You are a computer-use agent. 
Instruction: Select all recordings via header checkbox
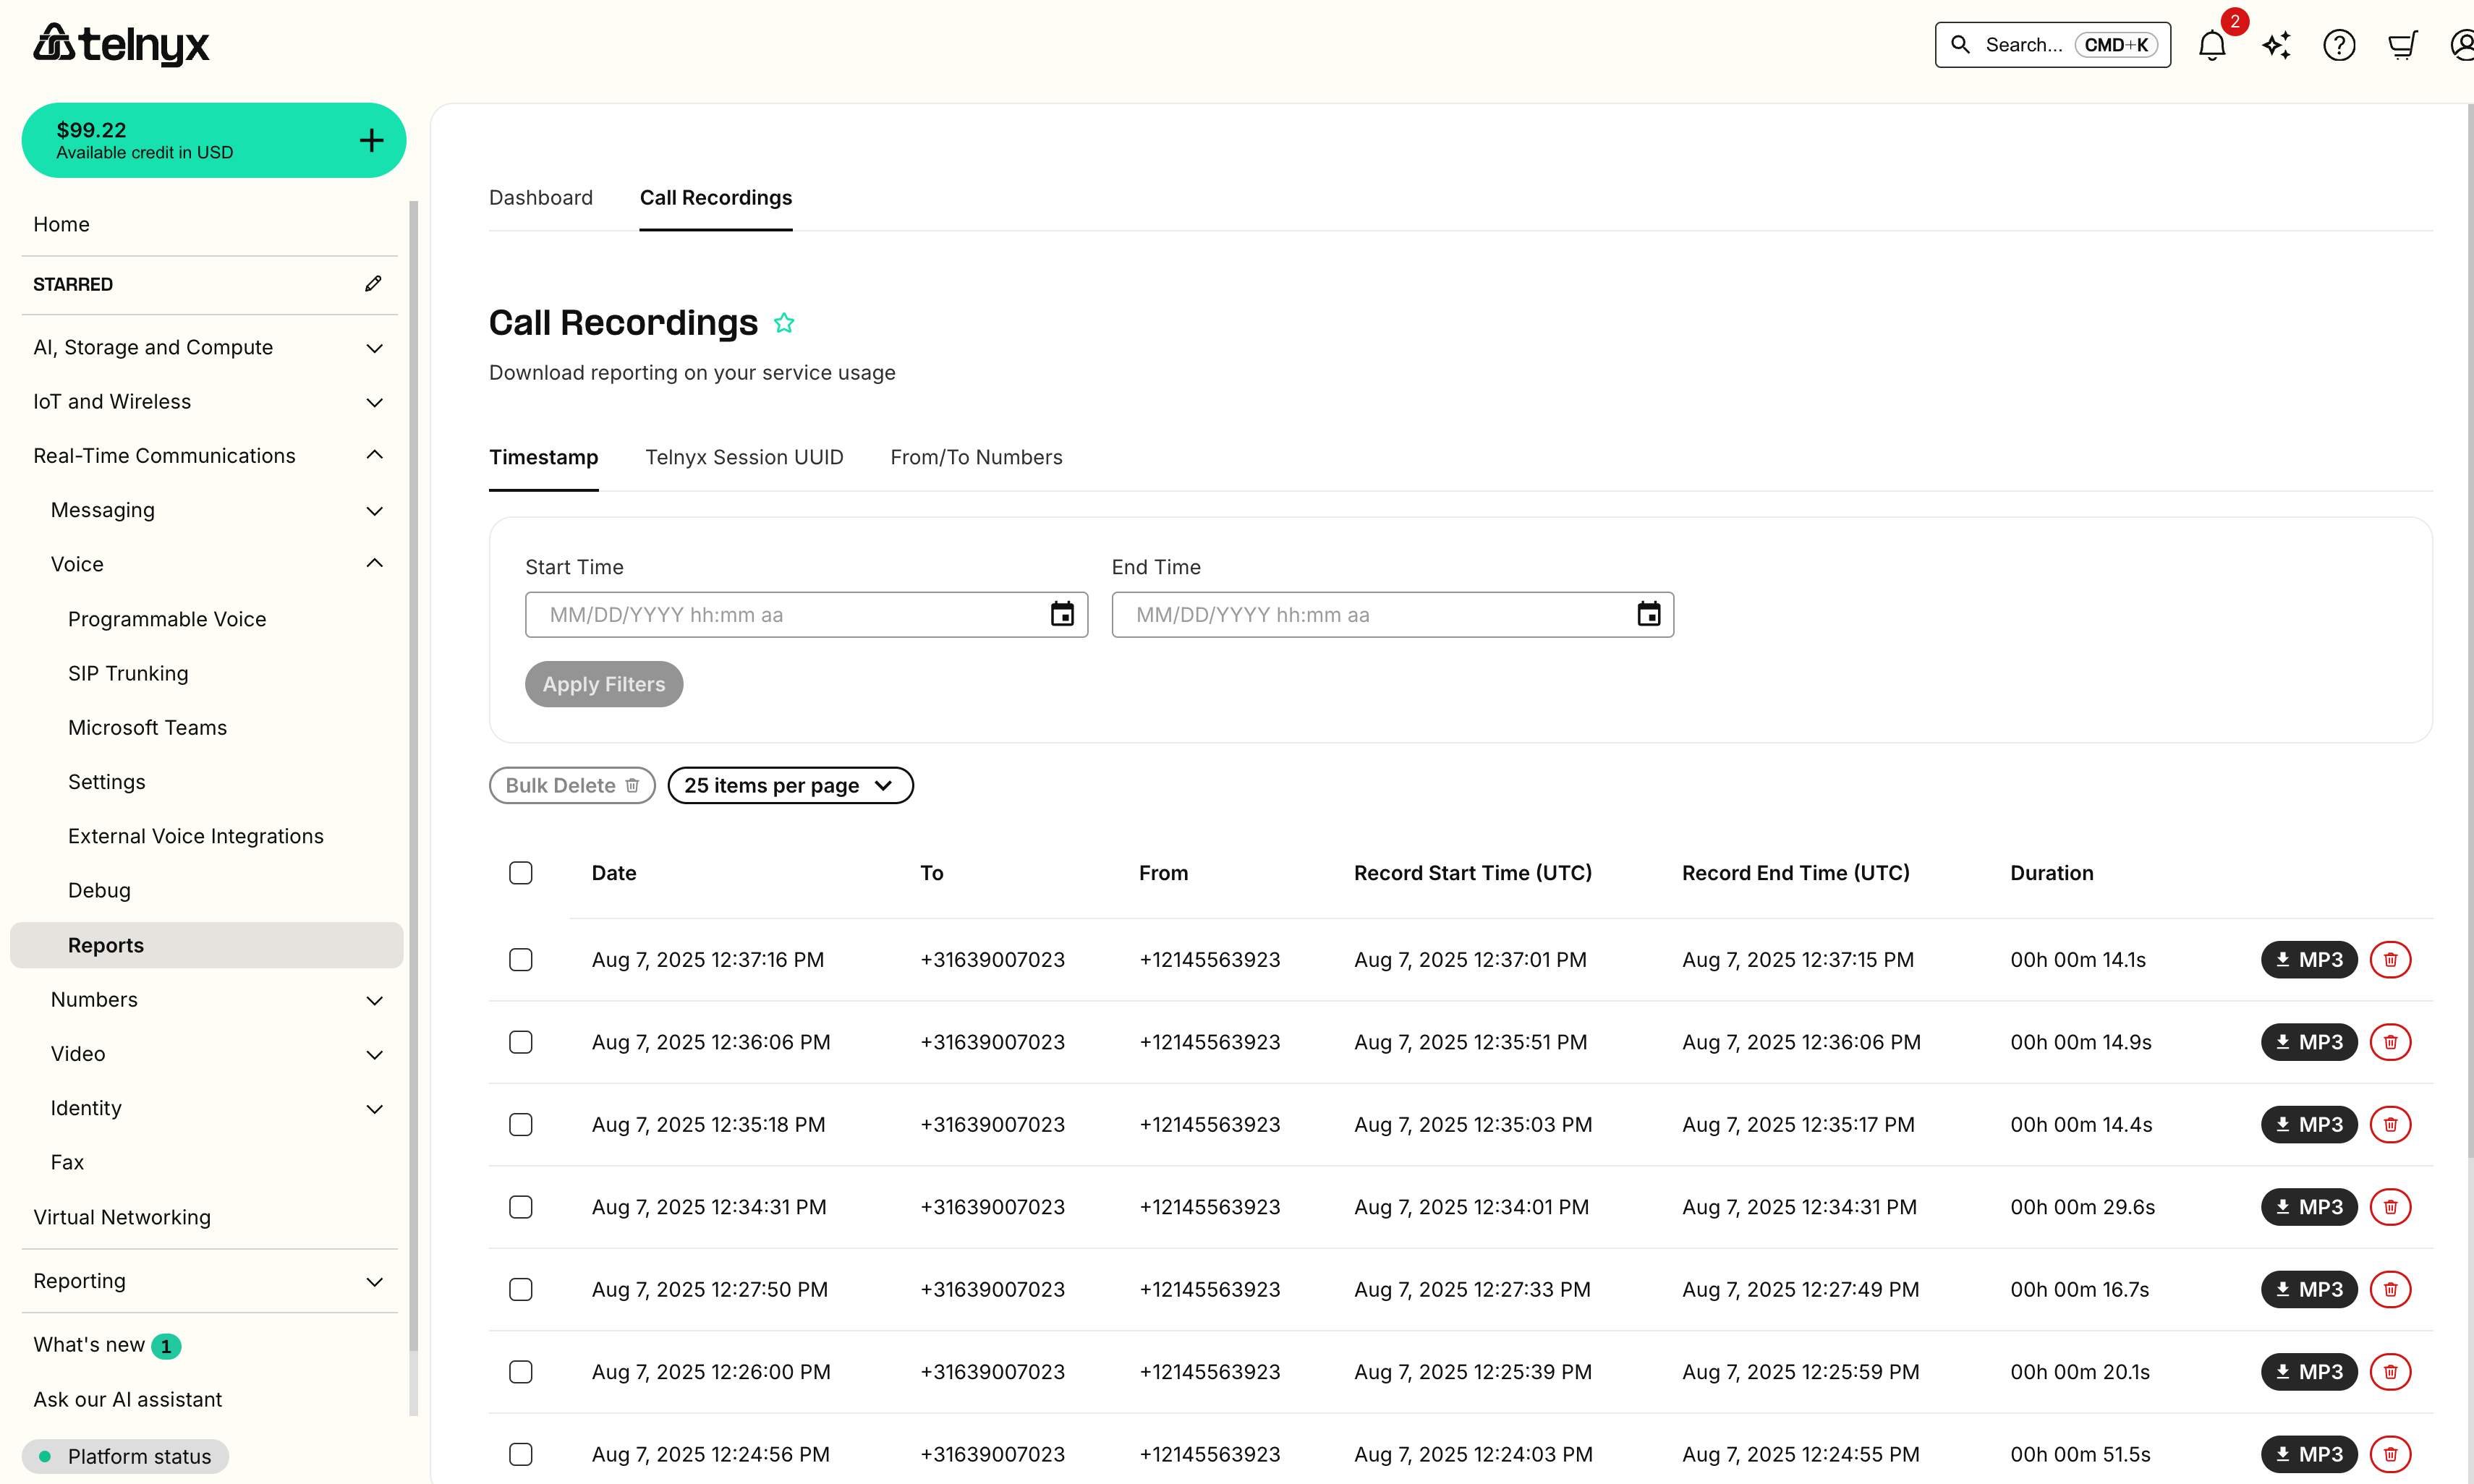[x=521, y=872]
